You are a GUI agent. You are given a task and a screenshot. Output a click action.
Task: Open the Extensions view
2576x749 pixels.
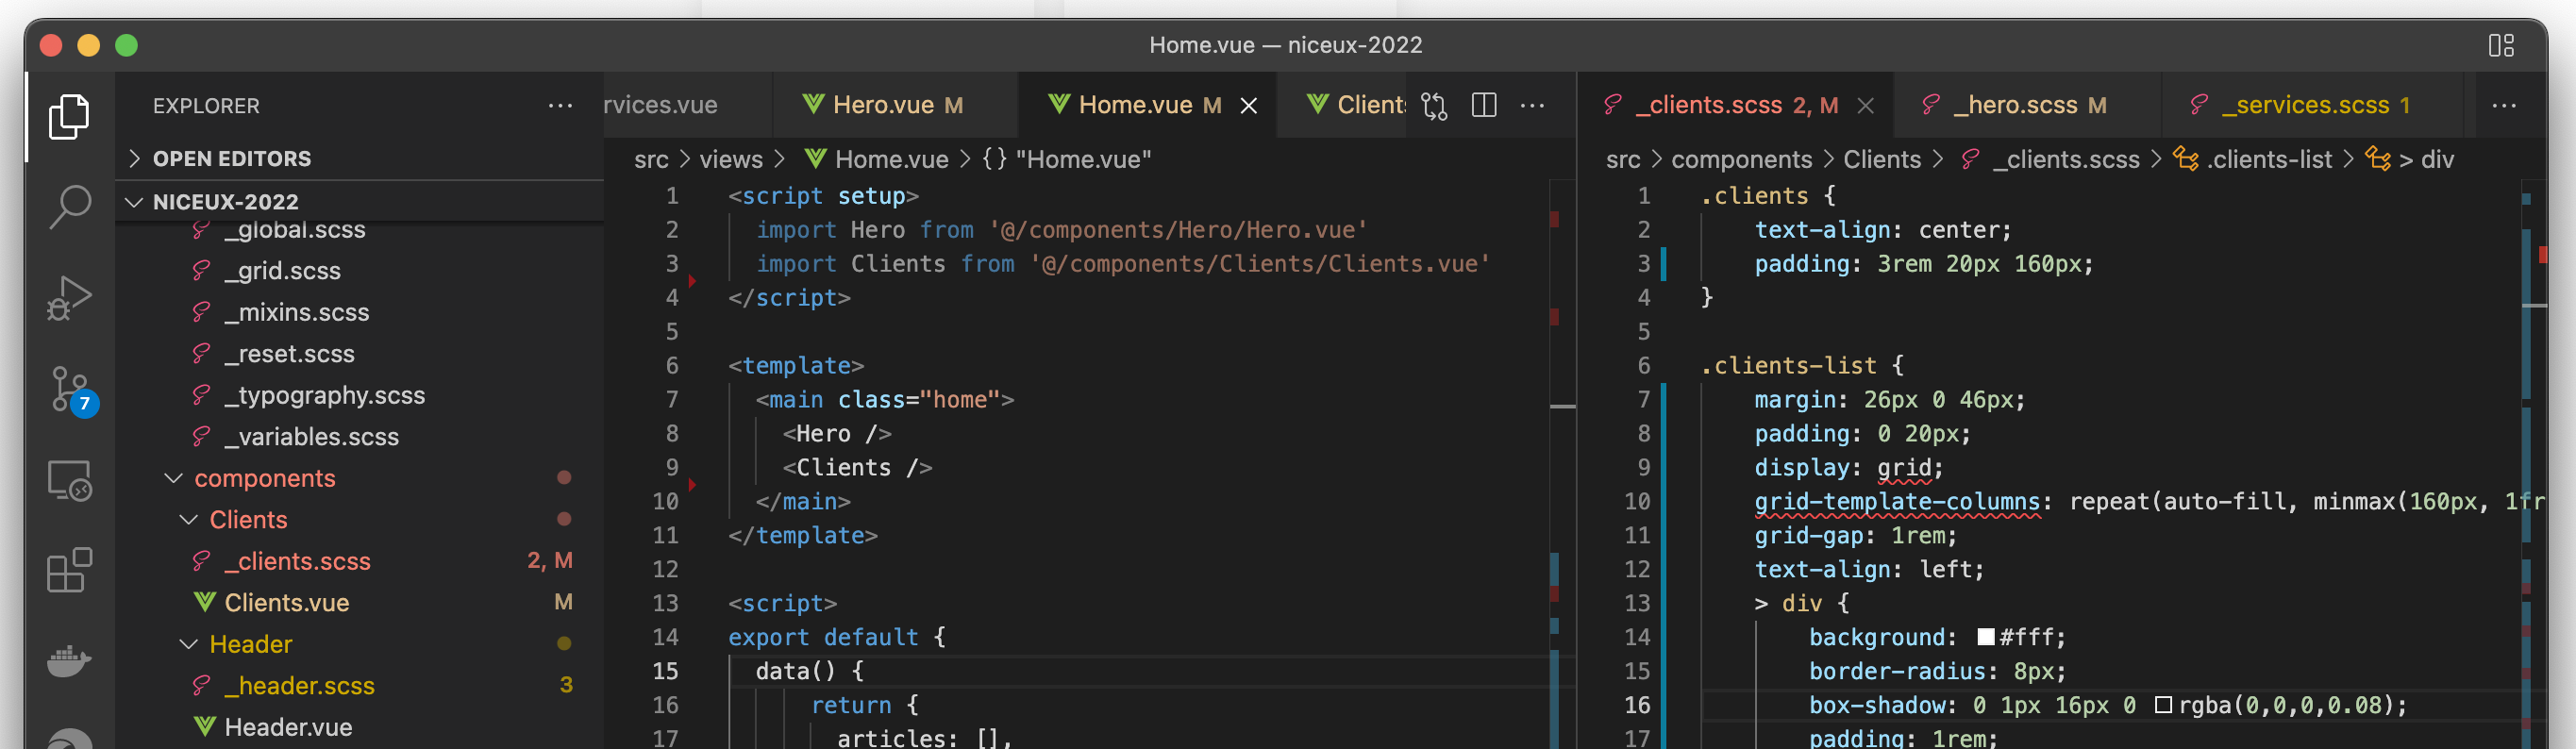pyautogui.click(x=69, y=570)
